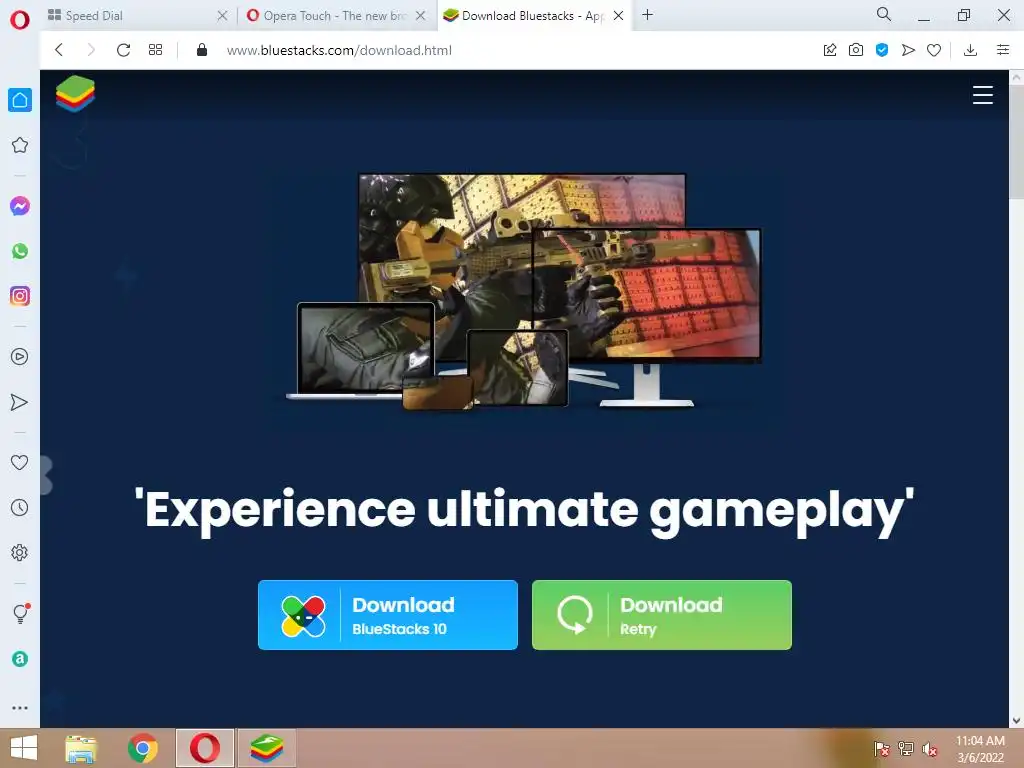Click the share/edit page icon
This screenshot has height=768, width=1024.
point(830,50)
